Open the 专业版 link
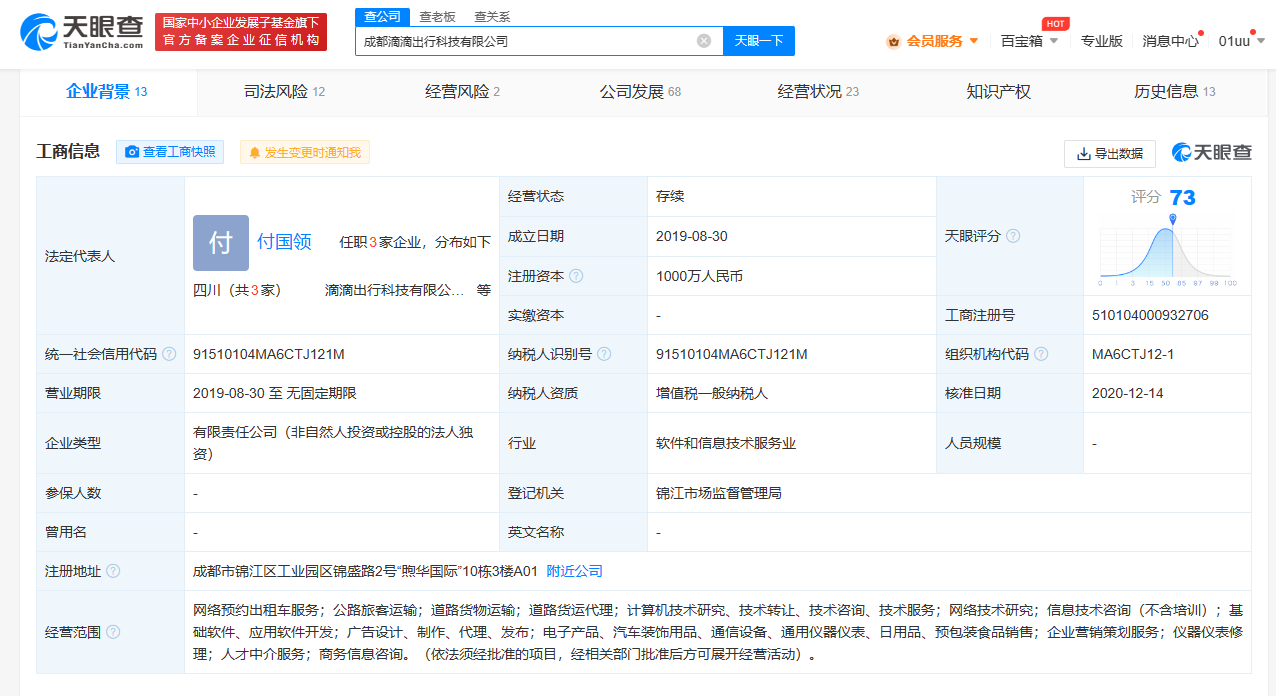The image size is (1276, 696). tap(1101, 41)
